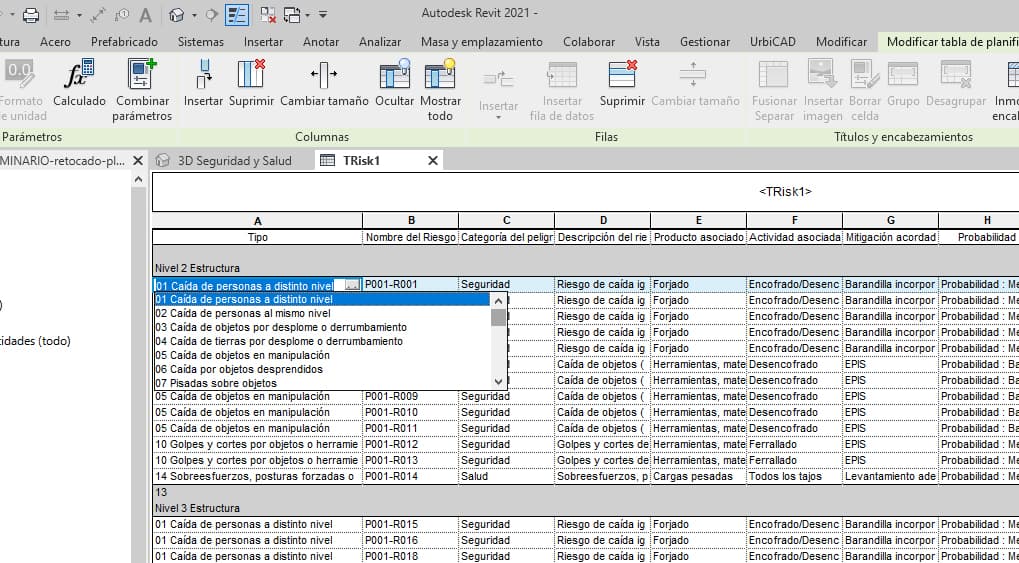Viewport: 1019px width, 563px height.
Task: Open the Customize Quick Access Toolbar dropdown
Action: pos(323,14)
